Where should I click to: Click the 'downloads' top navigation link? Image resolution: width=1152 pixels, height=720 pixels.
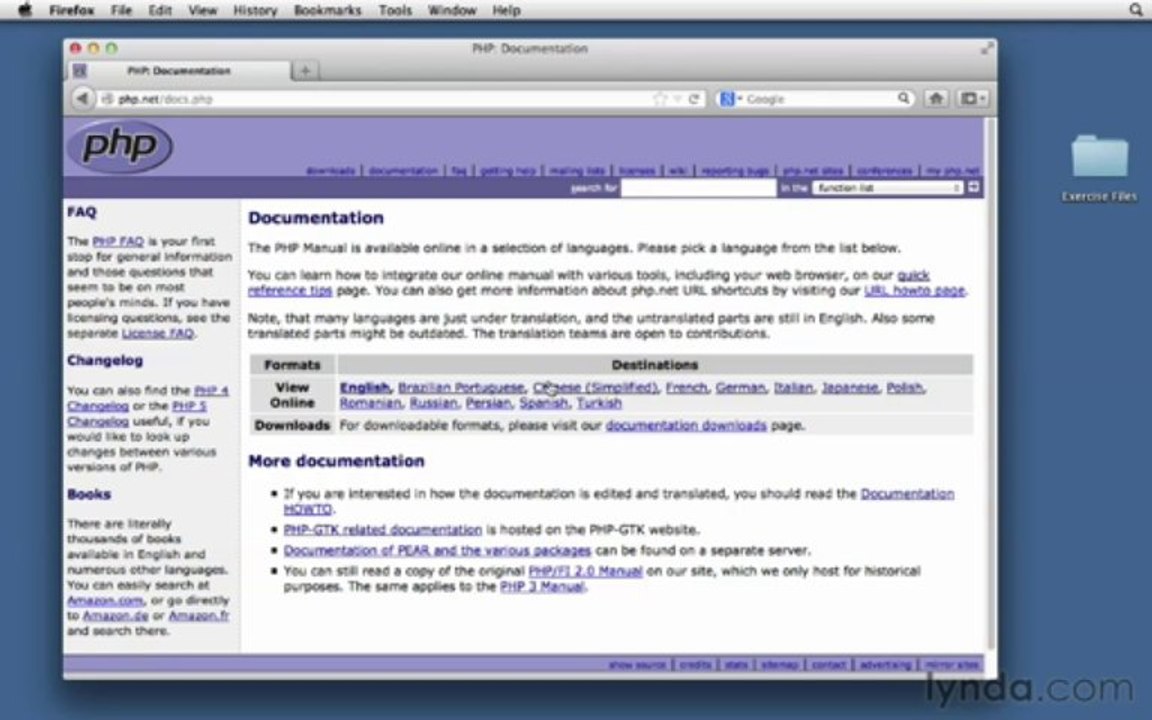[x=330, y=170]
